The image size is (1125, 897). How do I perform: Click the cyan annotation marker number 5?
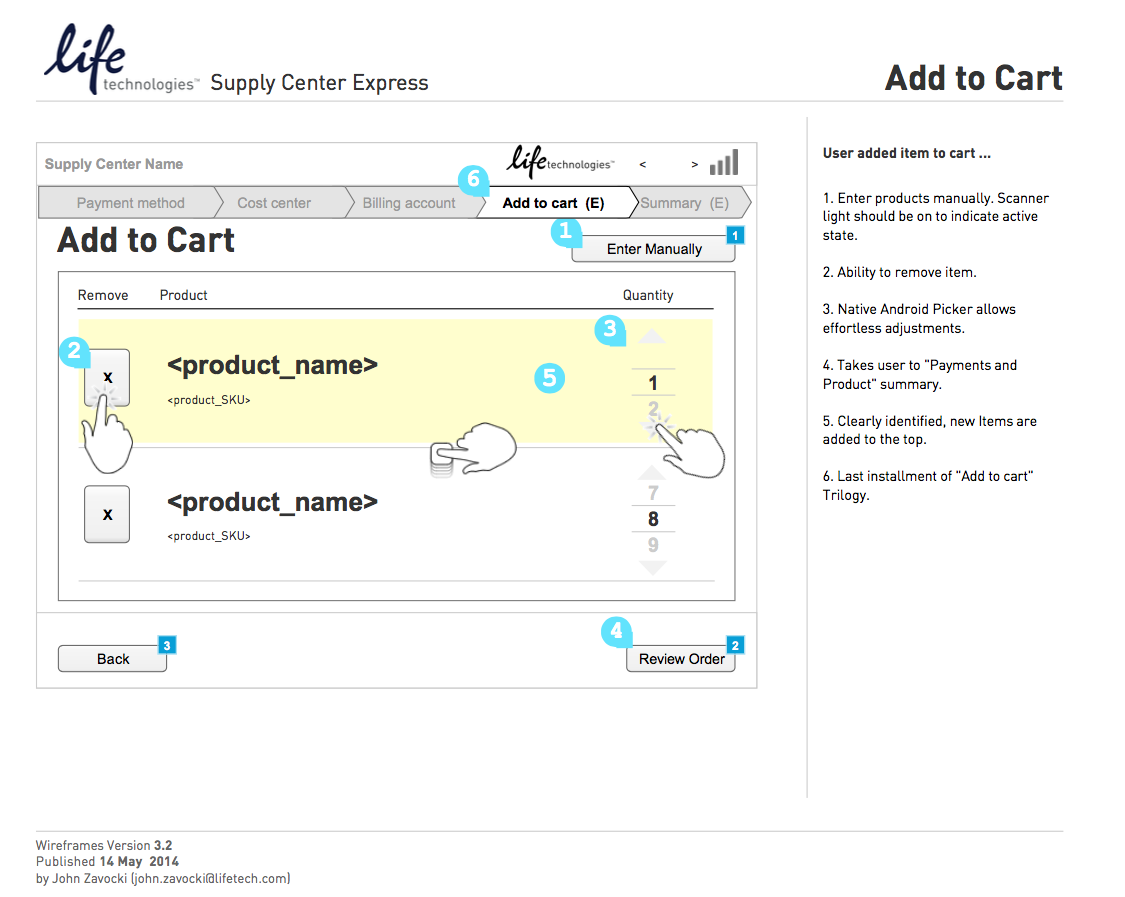click(549, 378)
